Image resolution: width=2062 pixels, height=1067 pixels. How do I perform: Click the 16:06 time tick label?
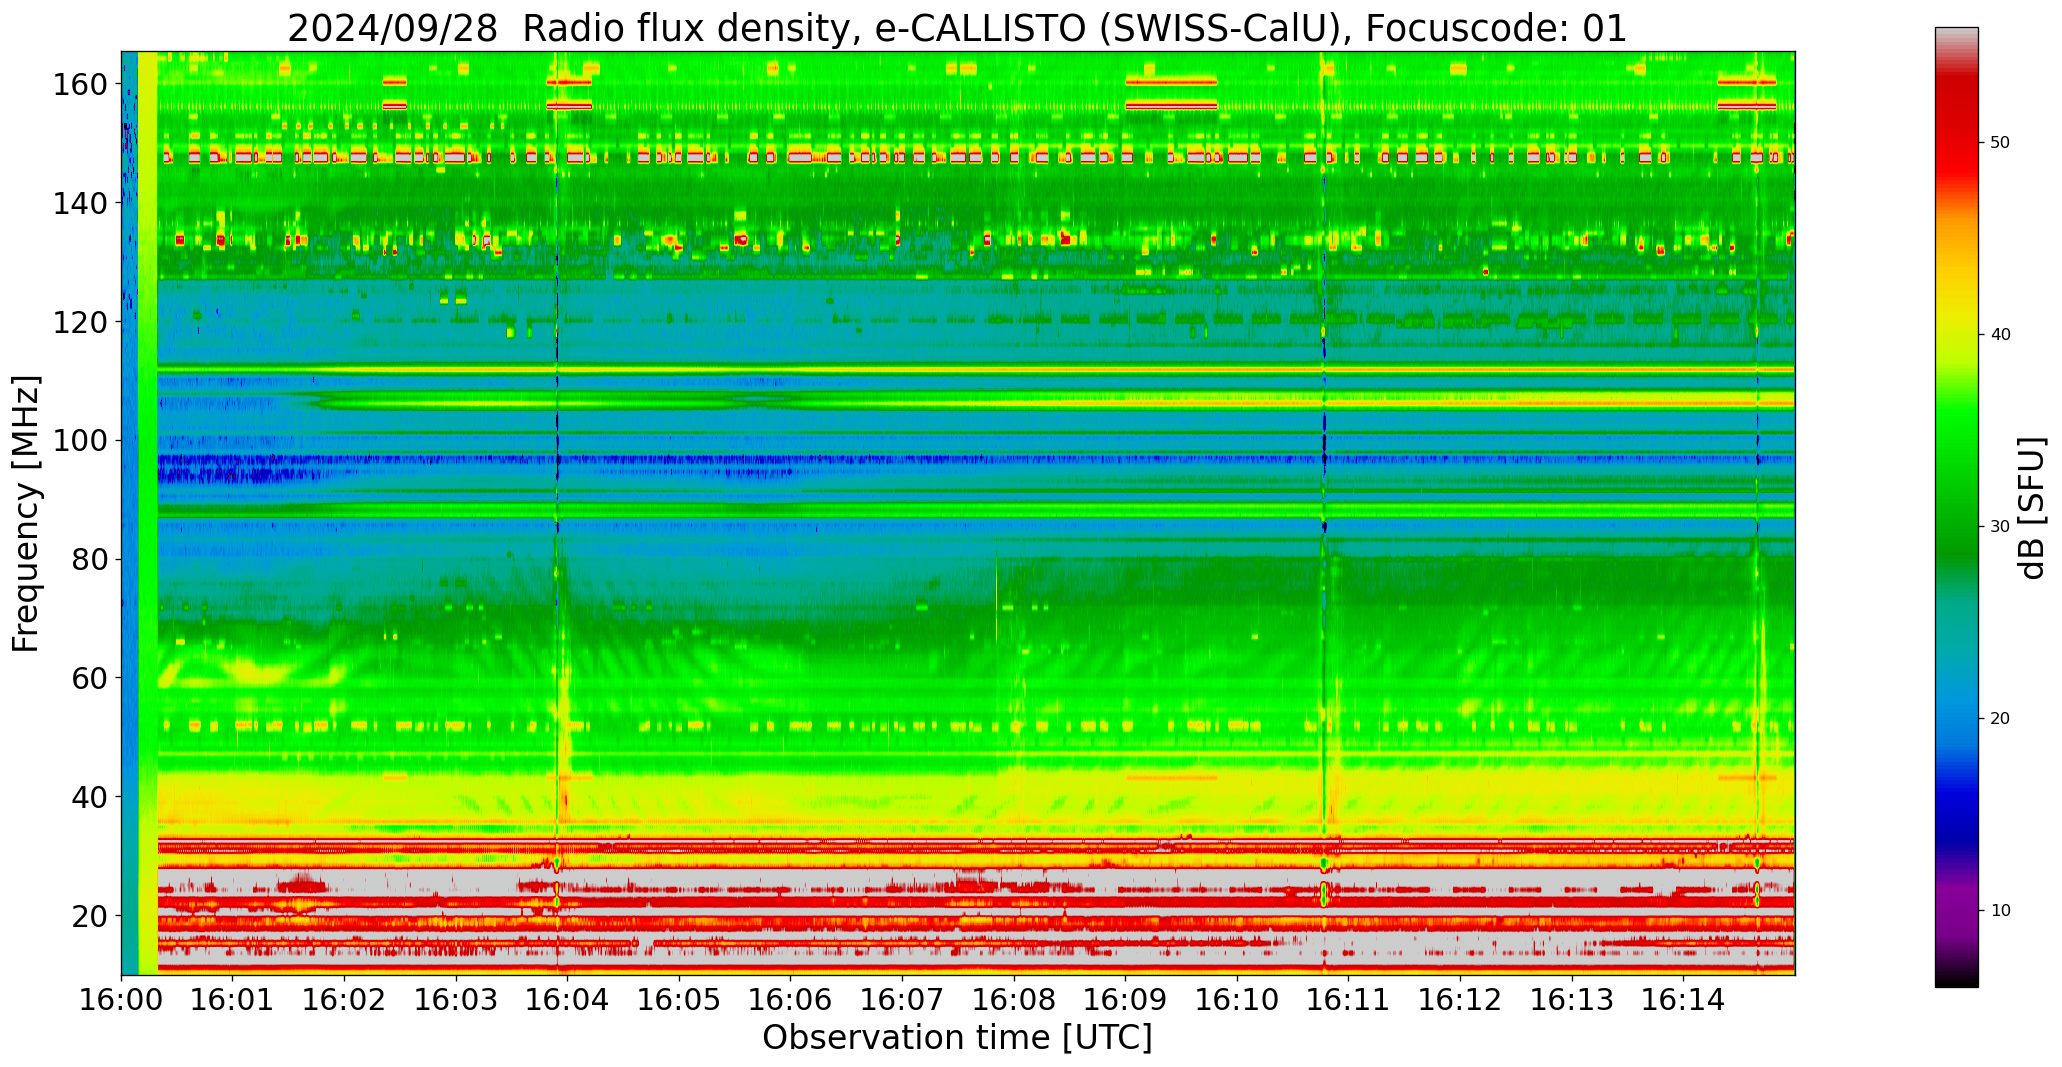[x=791, y=999]
